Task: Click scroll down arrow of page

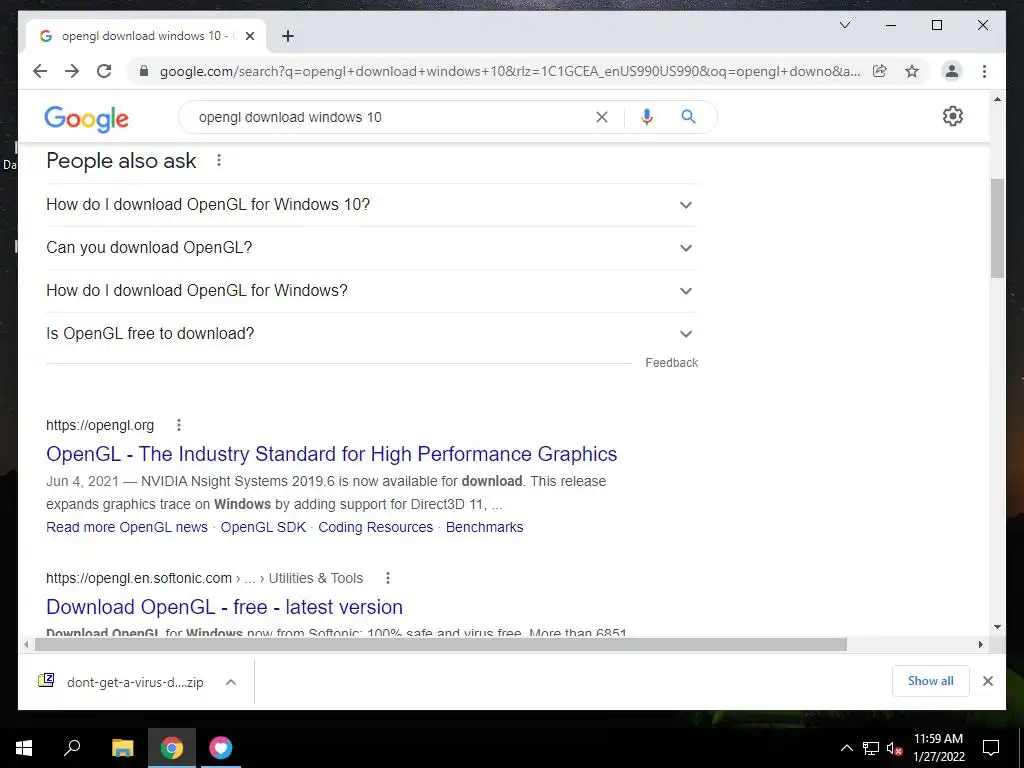Action: coord(997,627)
